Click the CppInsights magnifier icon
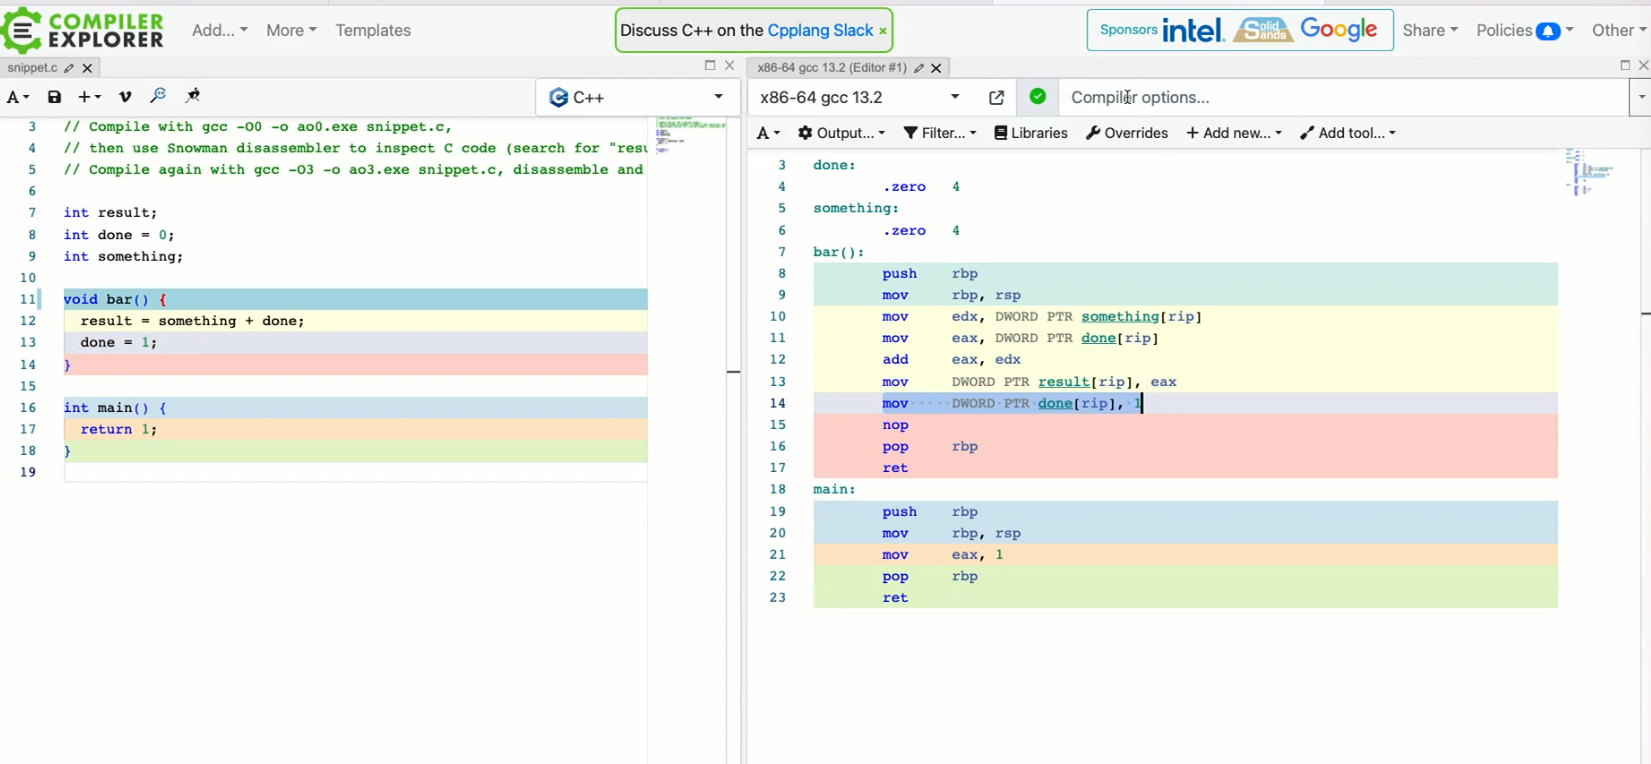The width and height of the screenshot is (1651, 764). (158, 96)
